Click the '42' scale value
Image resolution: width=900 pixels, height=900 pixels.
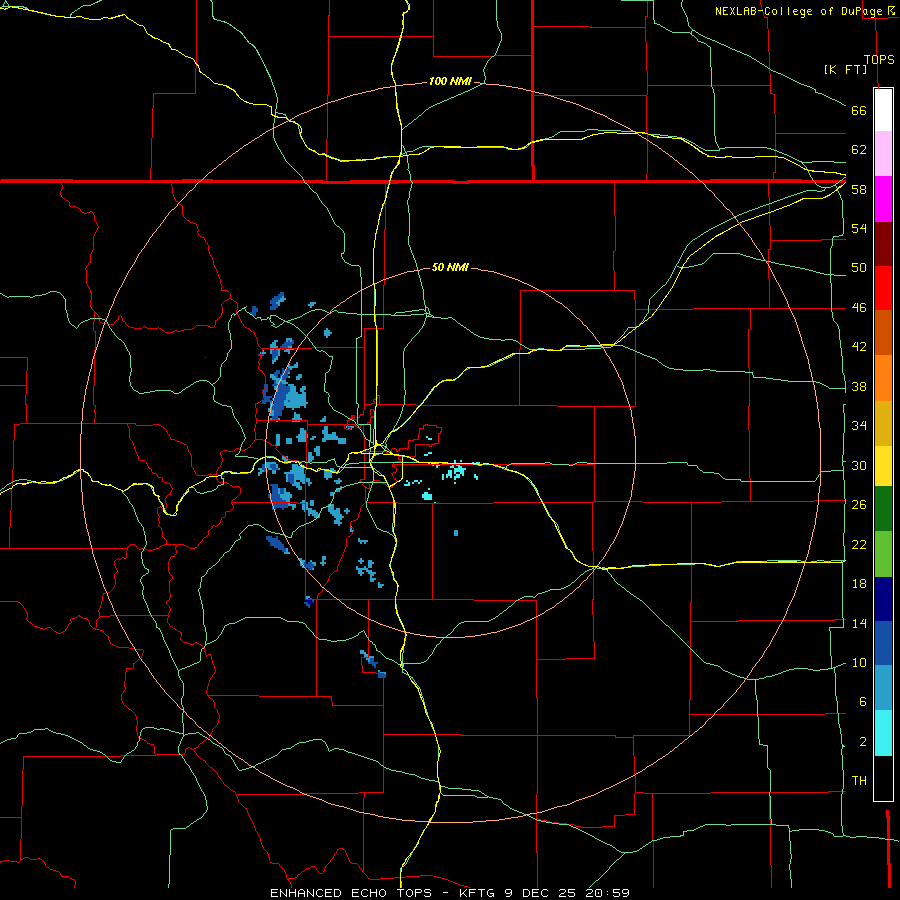tap(859, 347)
